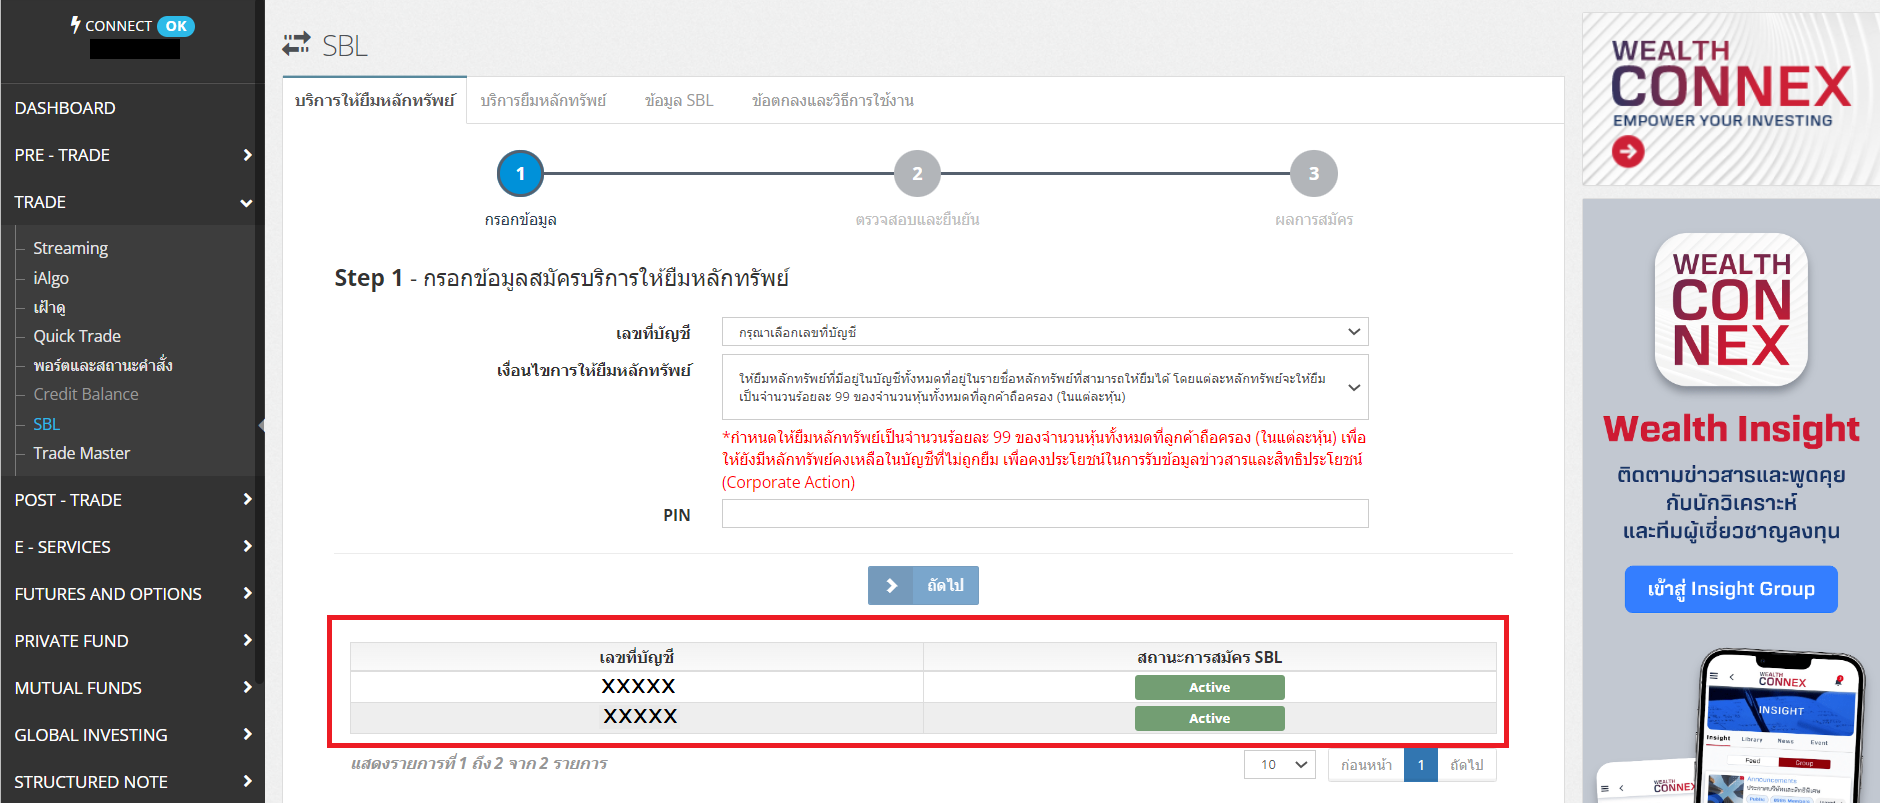Click the PIN input field
The height and width of the screenshot is (803, 1880).
(1044, 514)
